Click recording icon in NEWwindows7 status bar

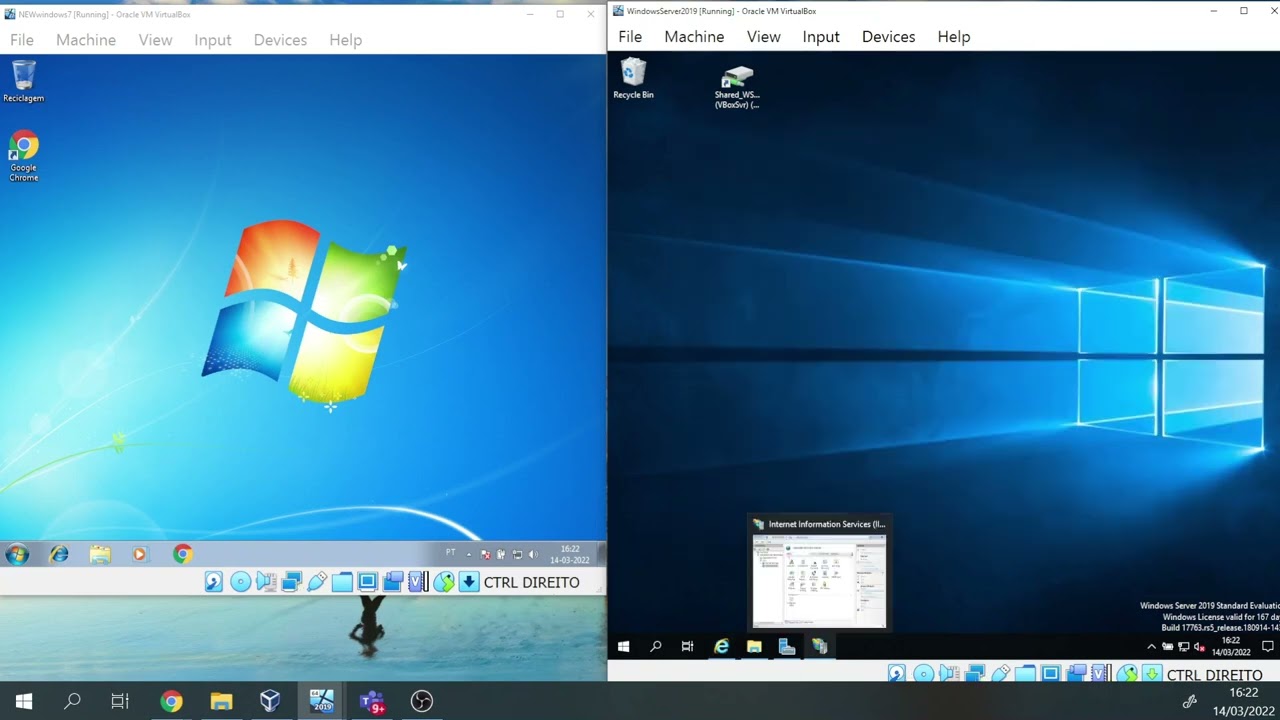[393, 582]
